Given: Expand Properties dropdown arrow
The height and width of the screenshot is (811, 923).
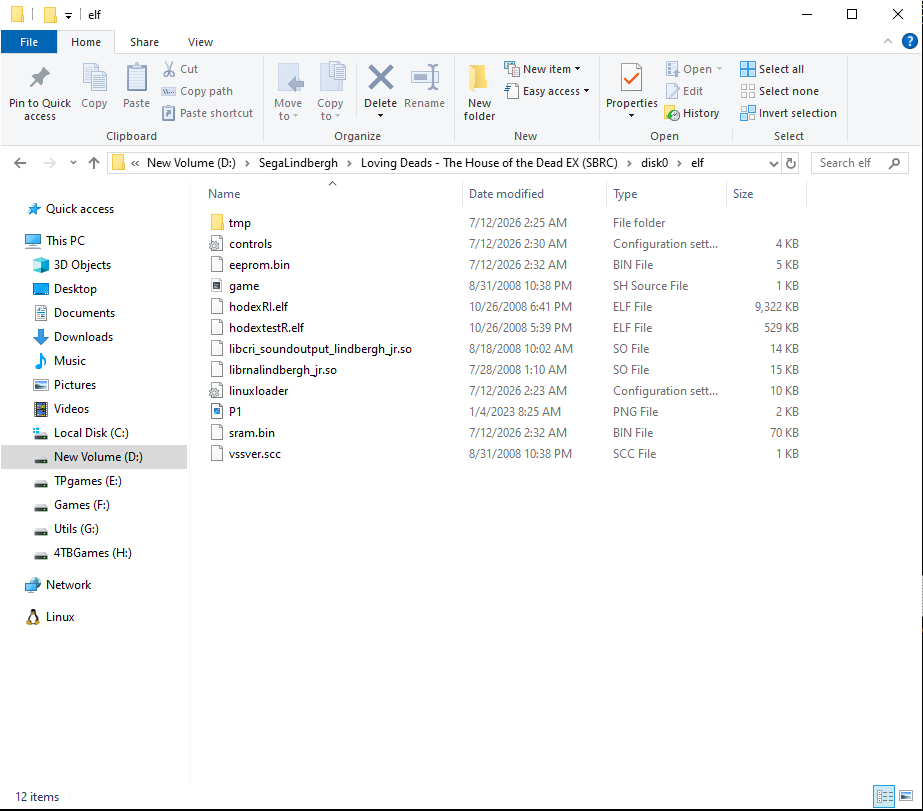Looking at the screenshot, I should click(x=631, y=116).
